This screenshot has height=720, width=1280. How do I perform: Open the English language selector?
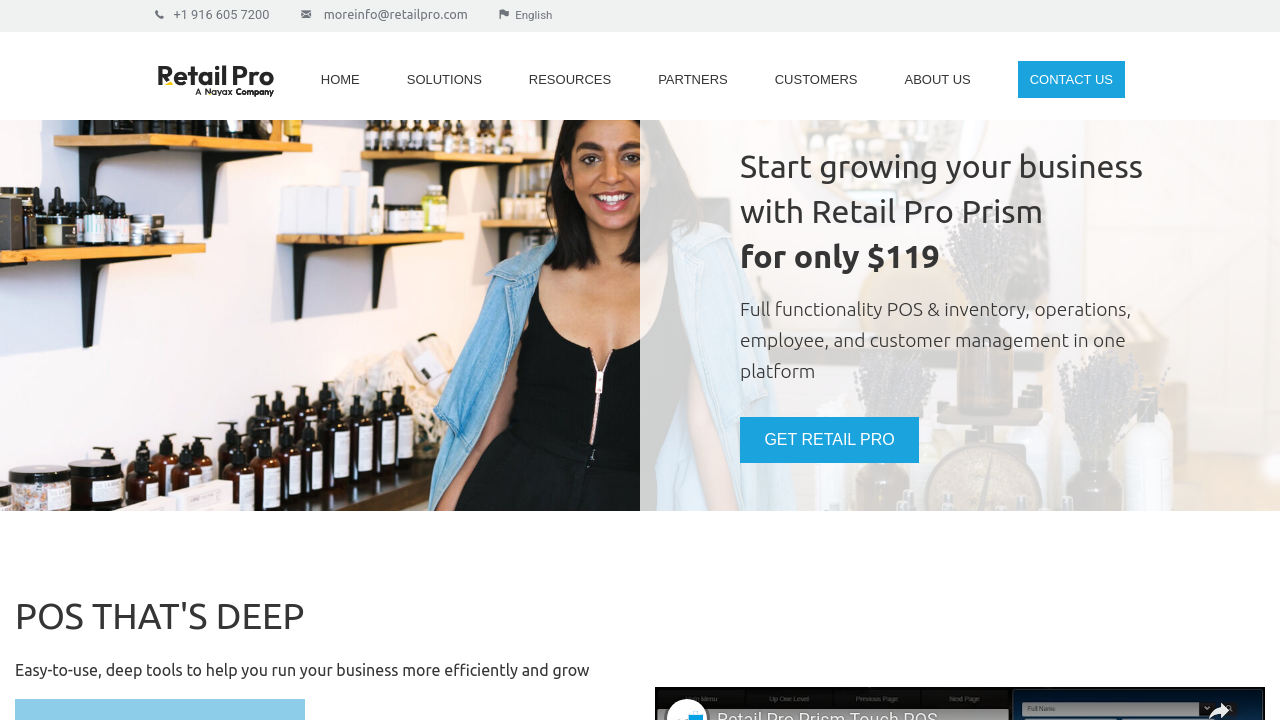533,15
